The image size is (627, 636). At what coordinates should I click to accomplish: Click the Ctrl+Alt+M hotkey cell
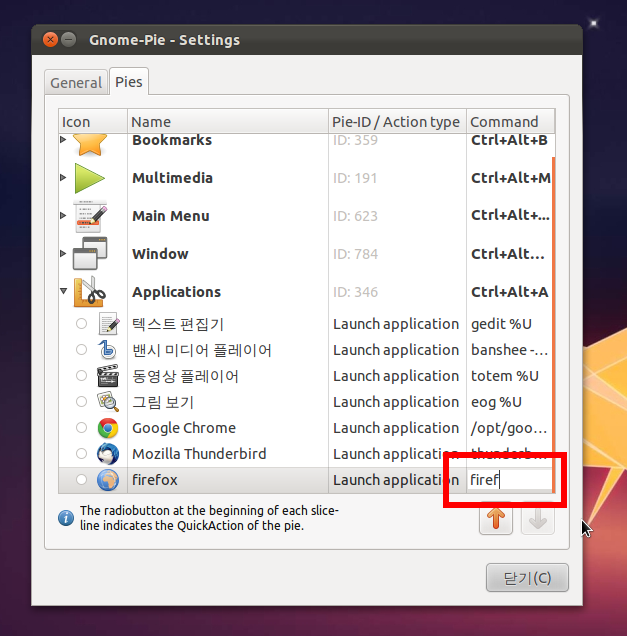(509, 178)
